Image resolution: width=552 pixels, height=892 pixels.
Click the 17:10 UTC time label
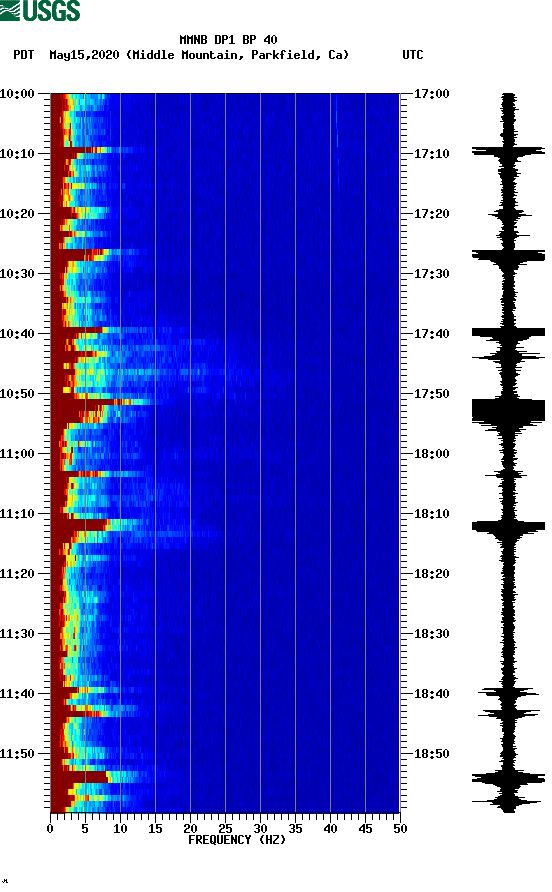point(432,154)
